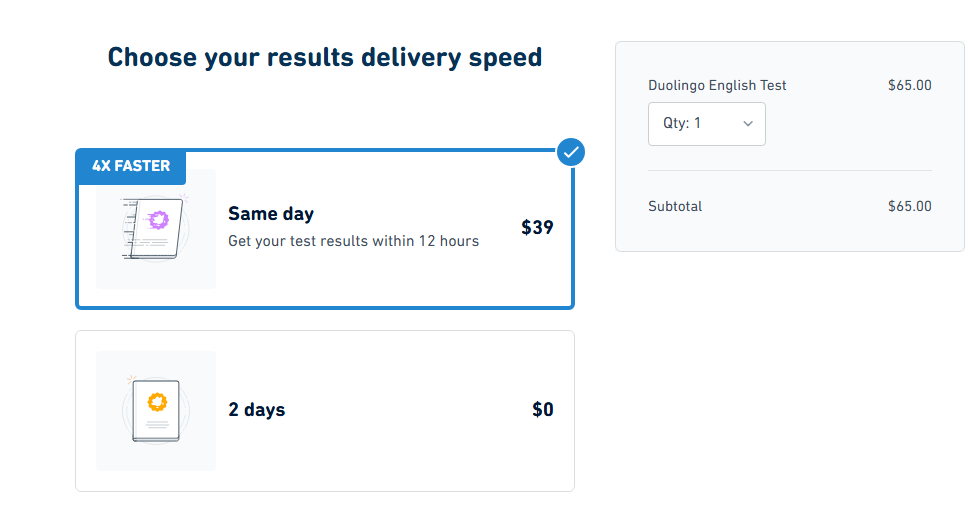Click the chevron arrow in Qty box

pos(748,124)
